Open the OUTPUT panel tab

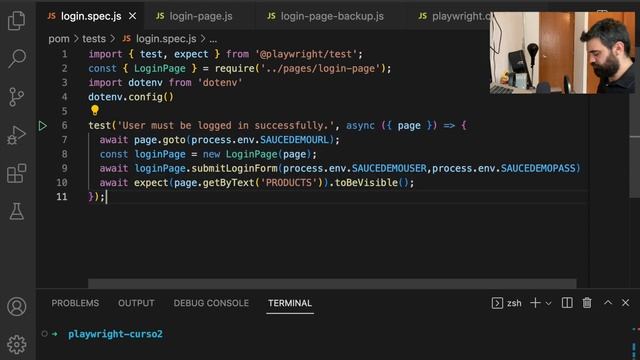pyautogui.click(x=136, y=303)
